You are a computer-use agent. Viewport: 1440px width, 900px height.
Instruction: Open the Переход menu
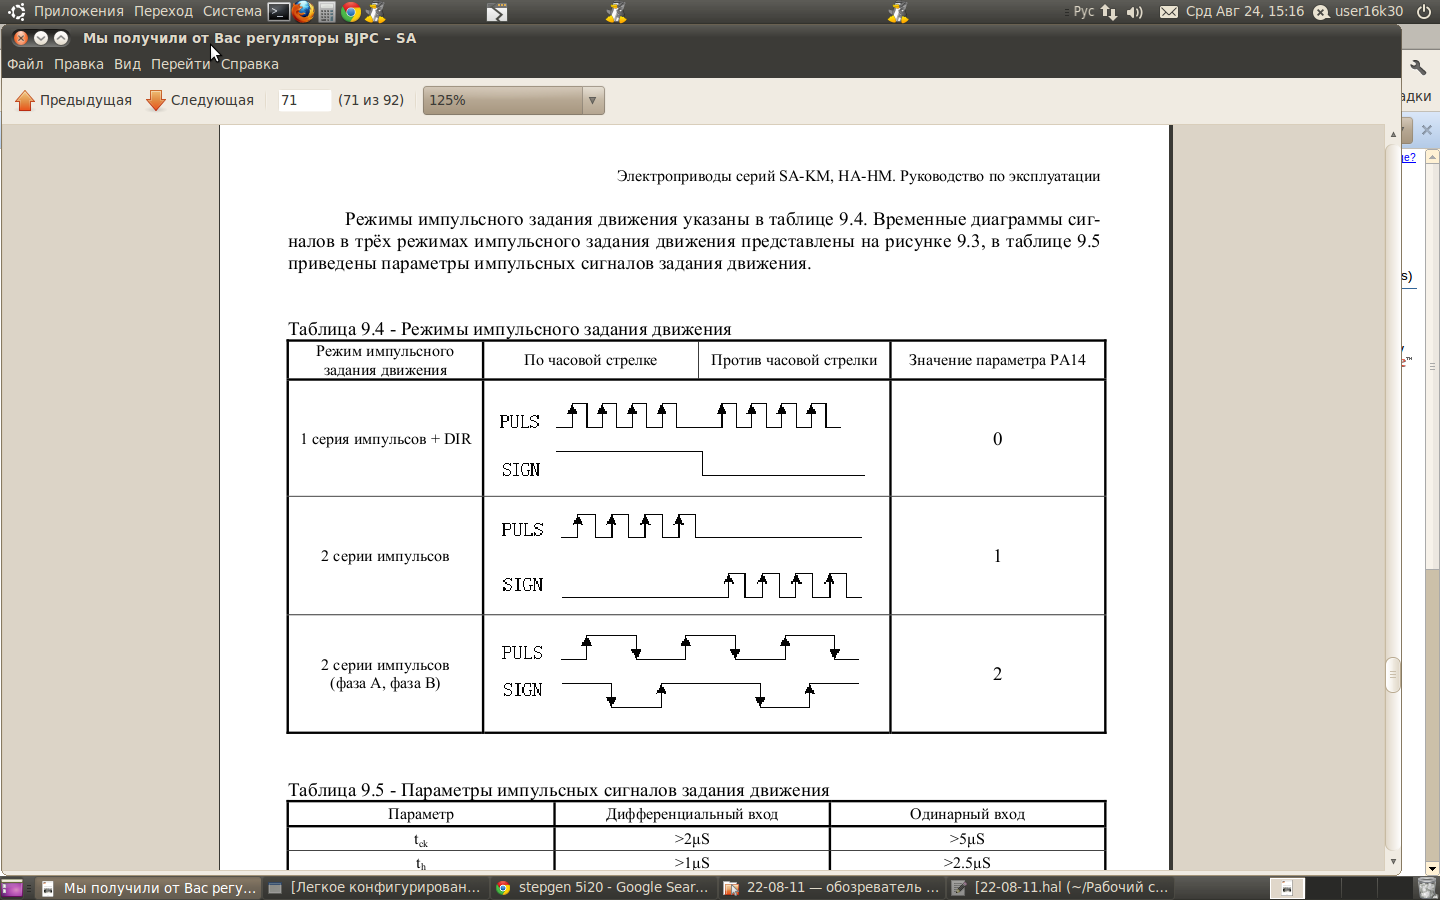click(163, 12)
